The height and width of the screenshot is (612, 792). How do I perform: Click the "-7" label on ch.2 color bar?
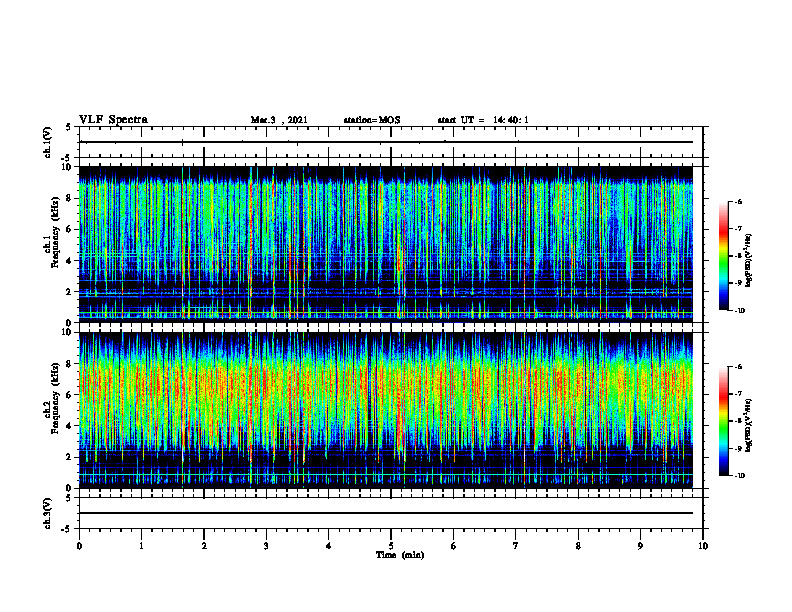tap(738, 394)
